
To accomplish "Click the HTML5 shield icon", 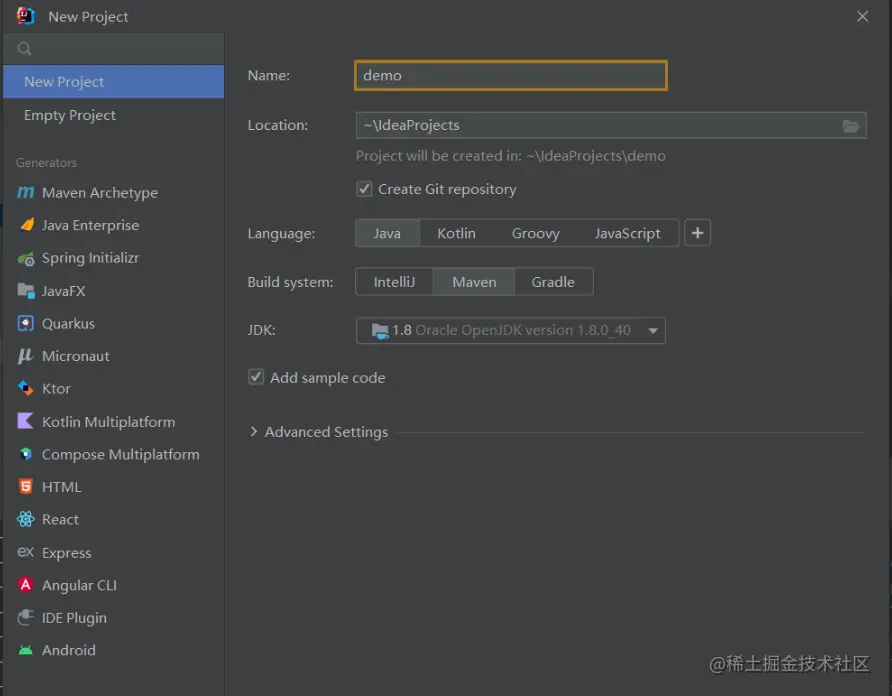I will 26,487.
